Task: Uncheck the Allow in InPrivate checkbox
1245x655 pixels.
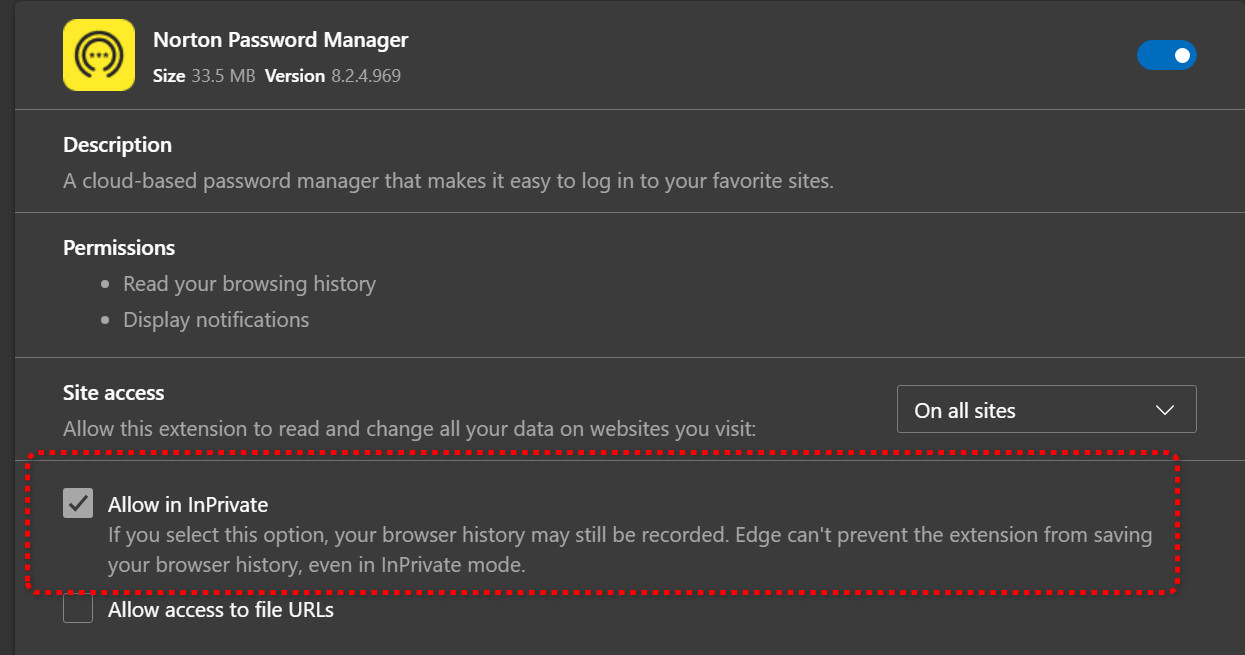Action: [78, 503]
